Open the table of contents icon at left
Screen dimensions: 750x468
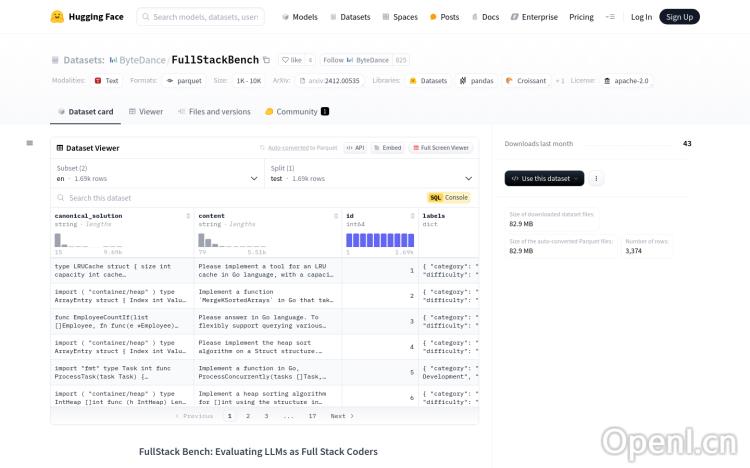click(x=30, y=143)
